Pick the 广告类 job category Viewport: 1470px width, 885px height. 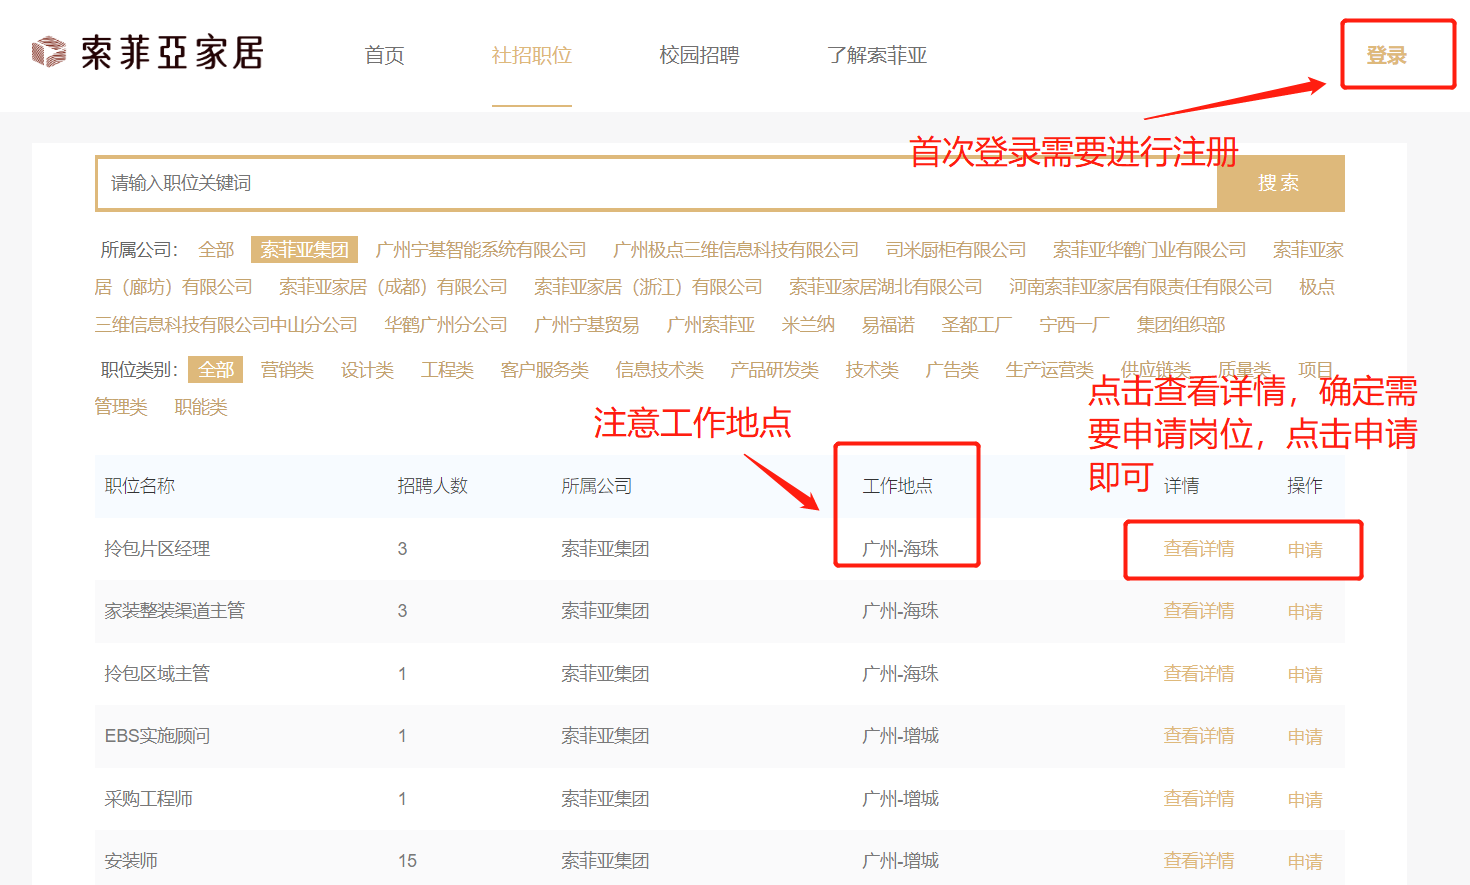(x=952, y=370)
